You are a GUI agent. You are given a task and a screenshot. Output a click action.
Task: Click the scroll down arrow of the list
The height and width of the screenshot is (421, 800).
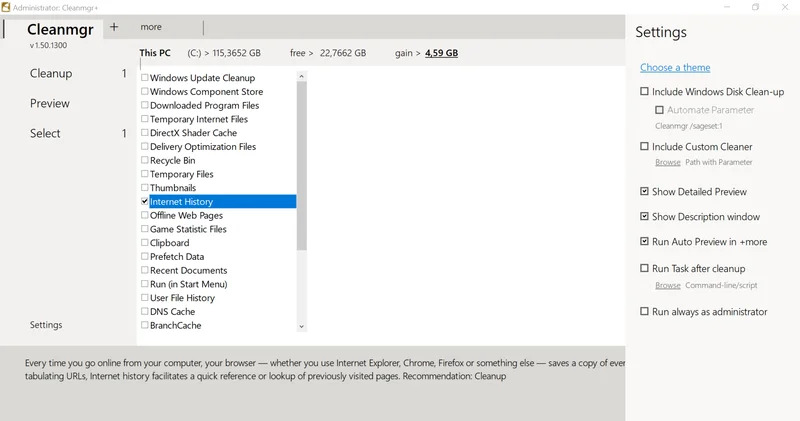click(302, 327)
